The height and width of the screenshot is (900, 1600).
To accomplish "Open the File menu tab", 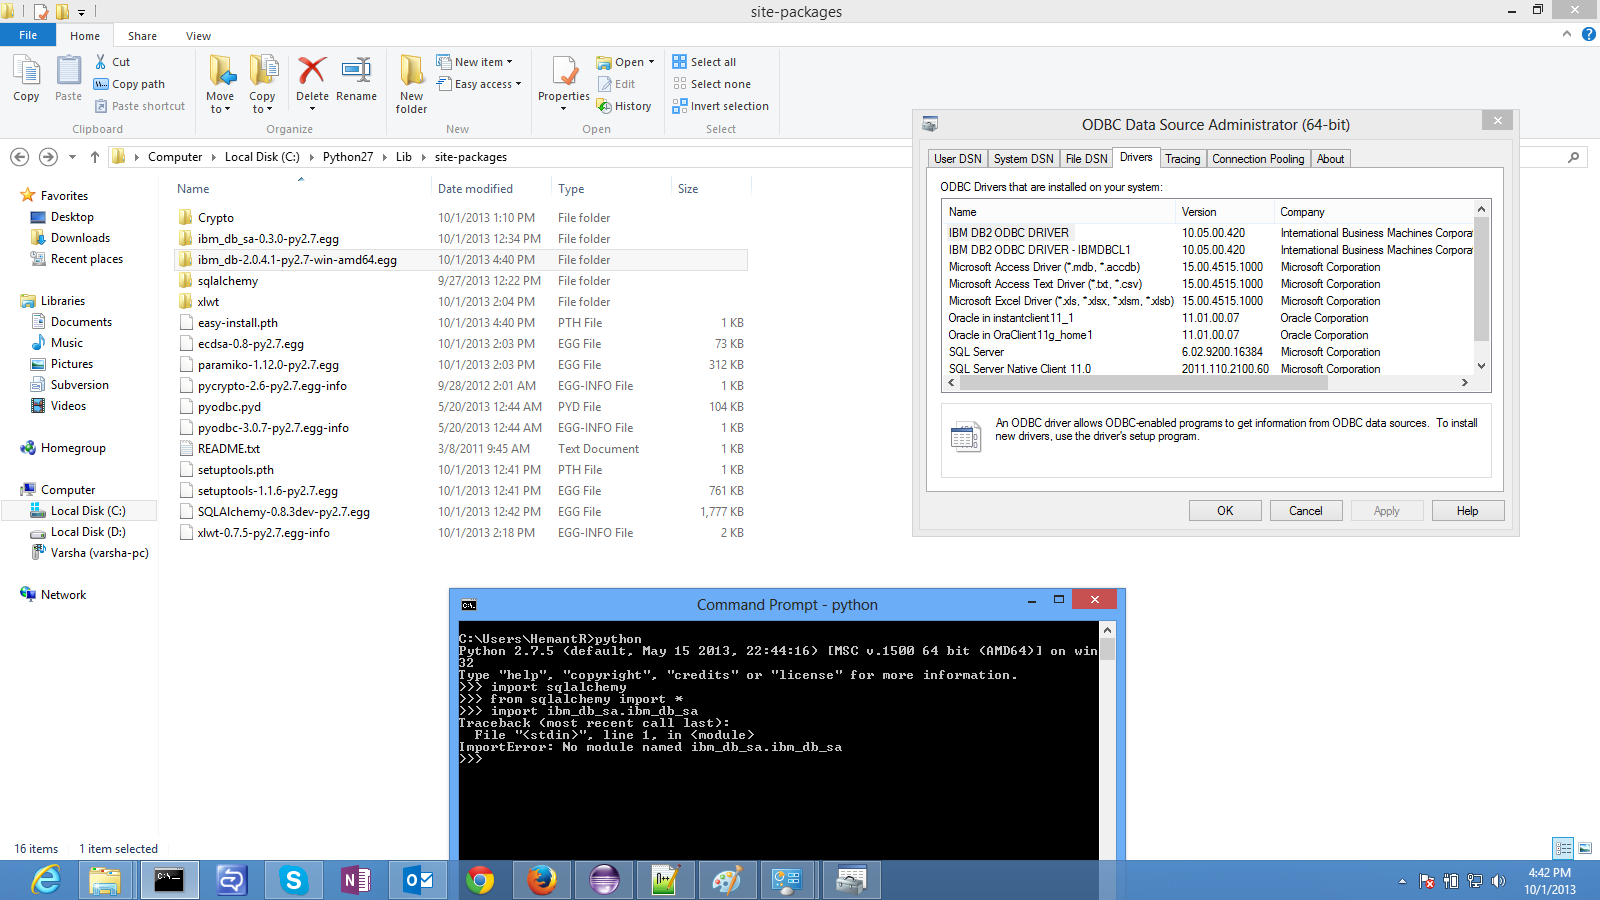I will [x=28, y=35].
